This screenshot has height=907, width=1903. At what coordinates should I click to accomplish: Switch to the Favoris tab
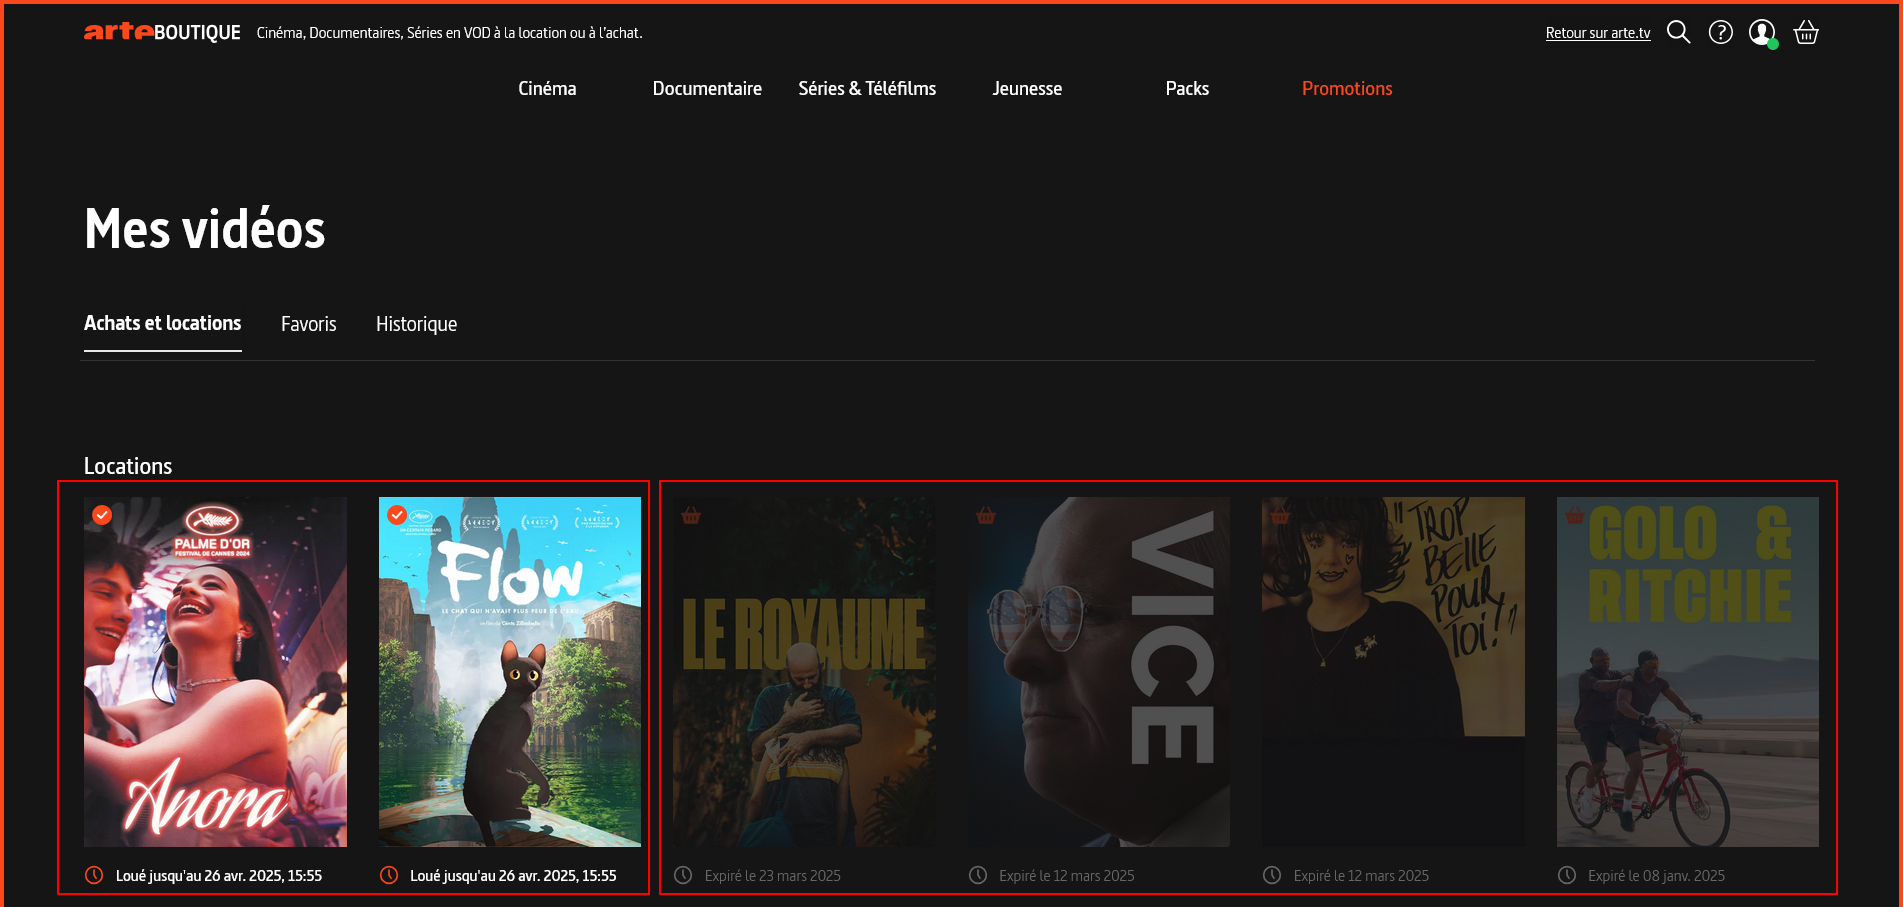[308, 324]
